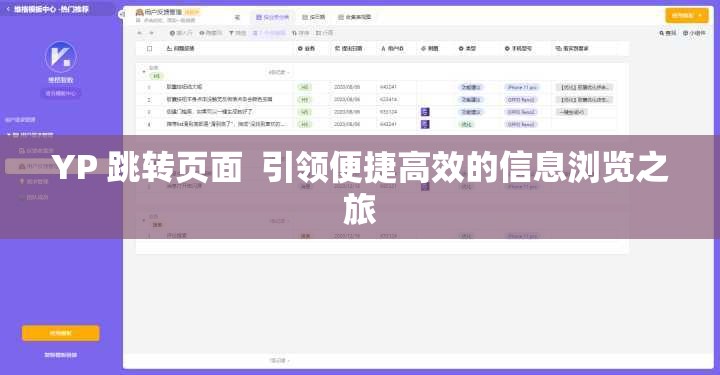Open the pill button under the logo
720x375 pixels.
click(x=61, y=93)
